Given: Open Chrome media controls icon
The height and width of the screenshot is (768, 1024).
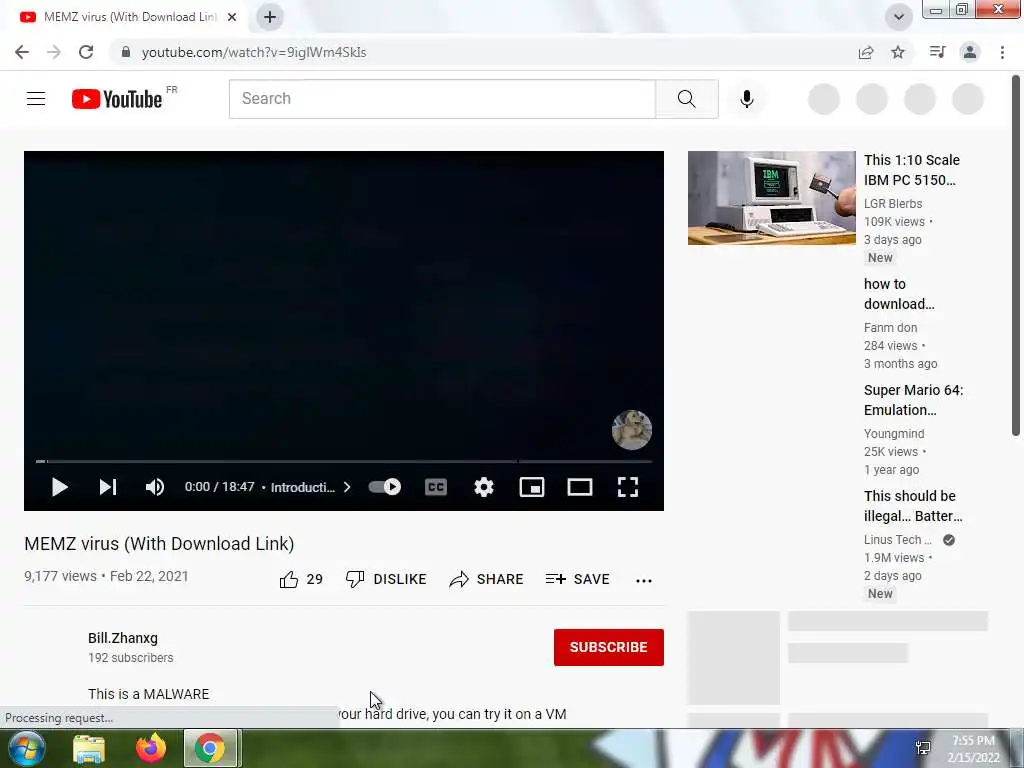Looking at the screenshot, I should [937, 52].
